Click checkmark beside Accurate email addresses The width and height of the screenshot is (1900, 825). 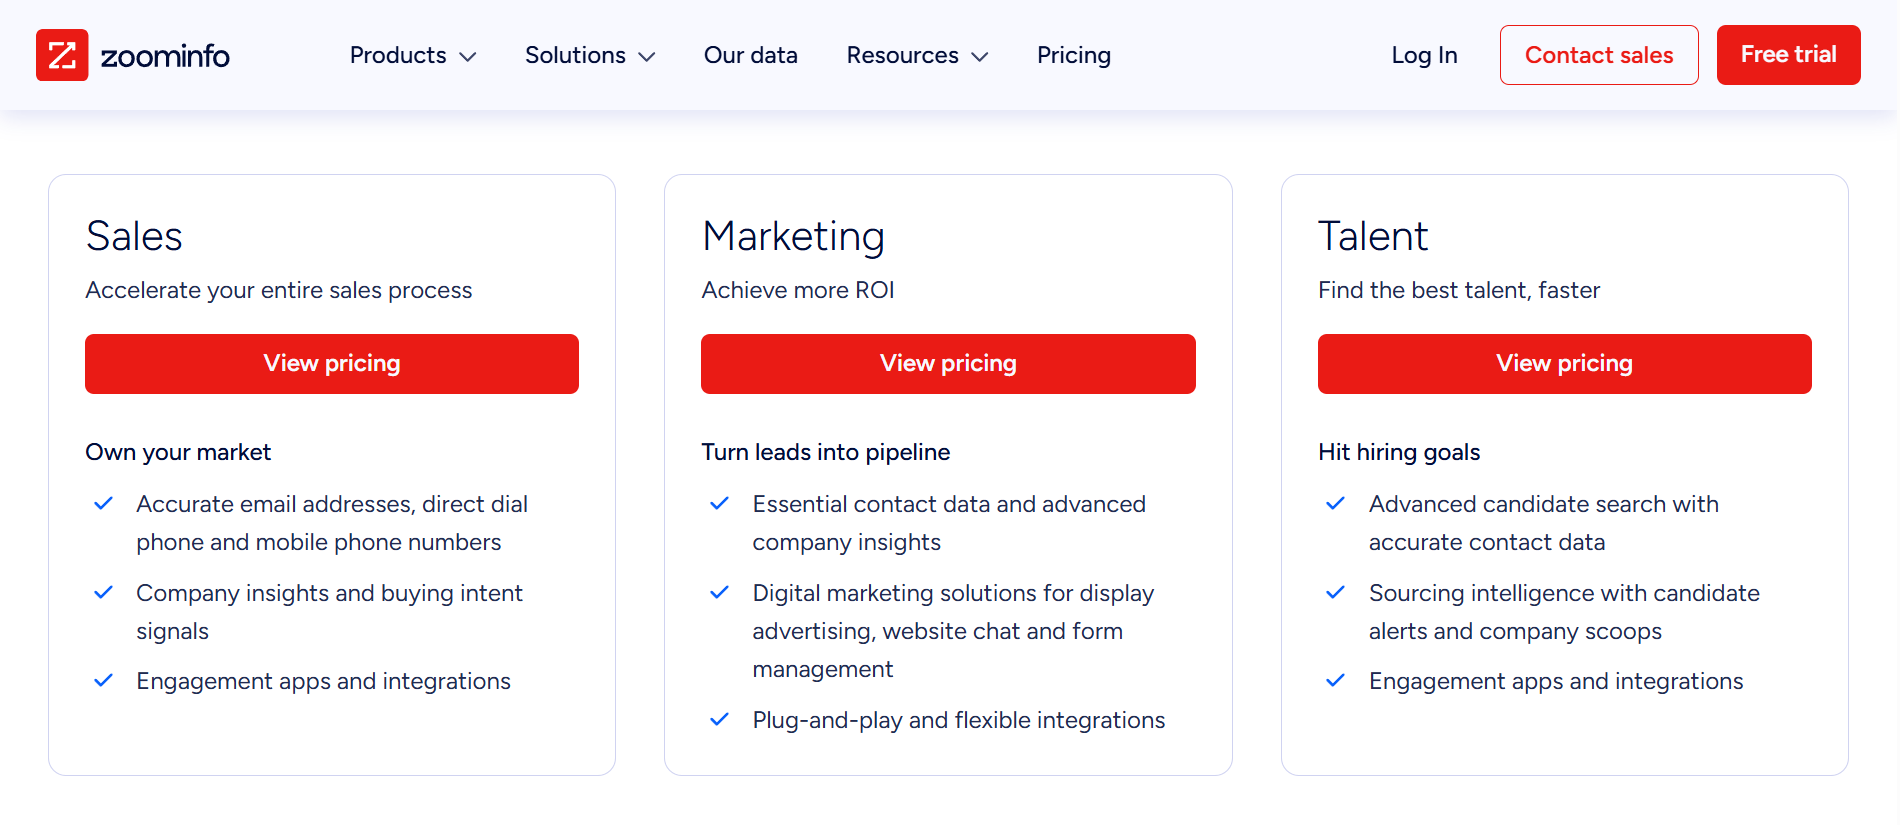(103, 504)
